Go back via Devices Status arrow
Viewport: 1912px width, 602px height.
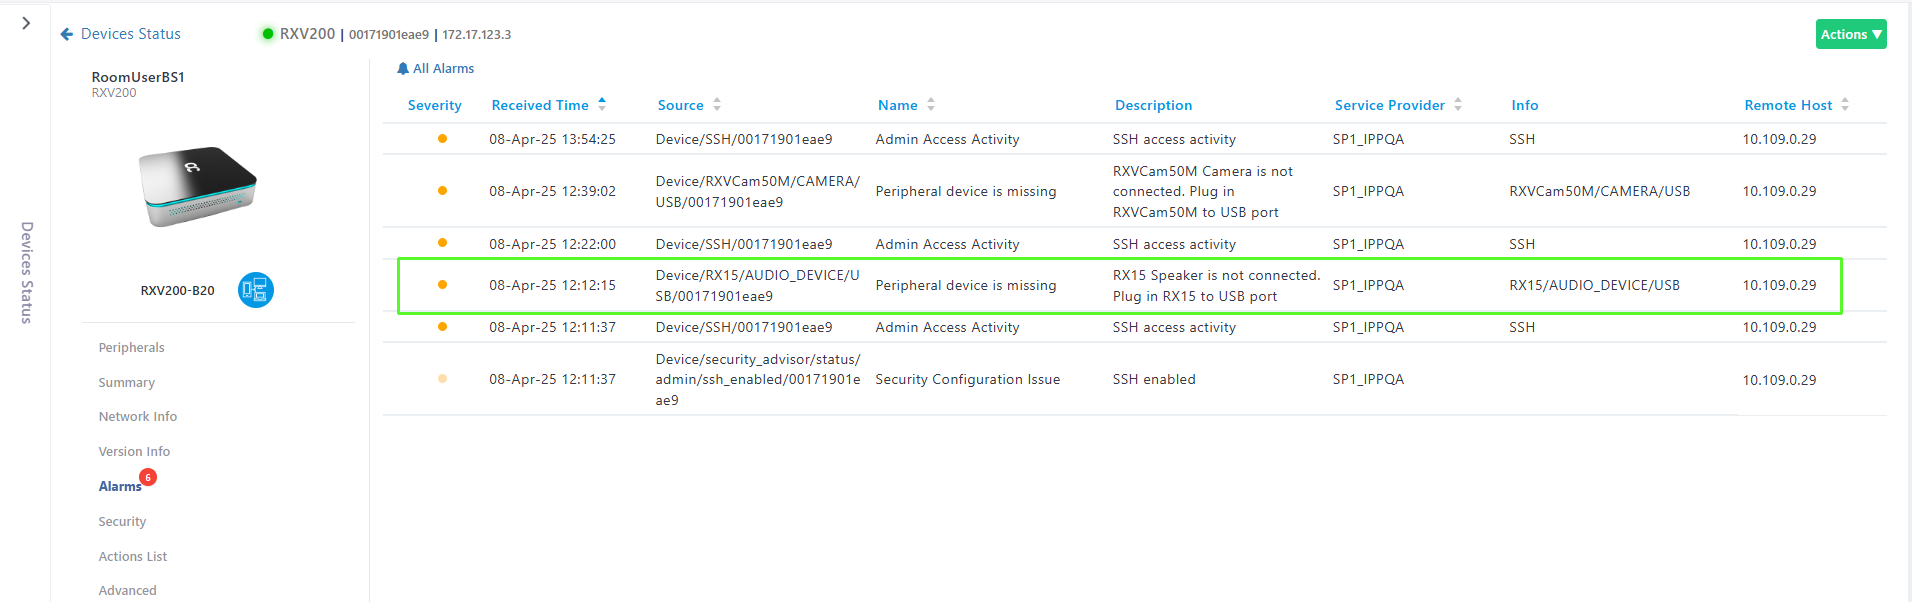tap(67, 34)
